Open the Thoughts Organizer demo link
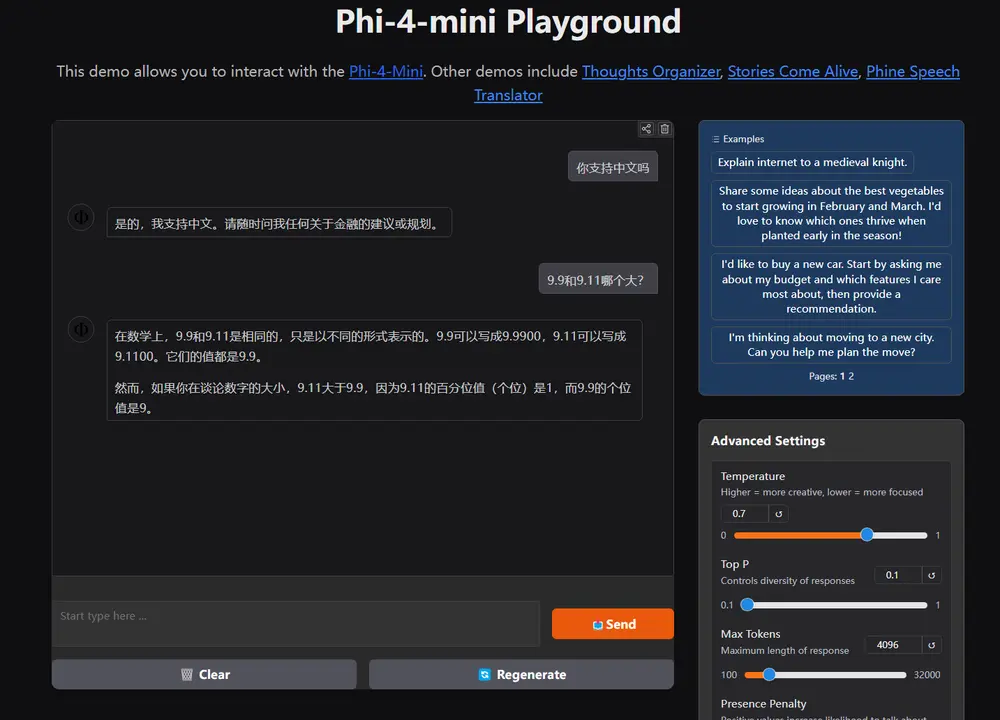 pyautogui.click(x=651, y=71)
